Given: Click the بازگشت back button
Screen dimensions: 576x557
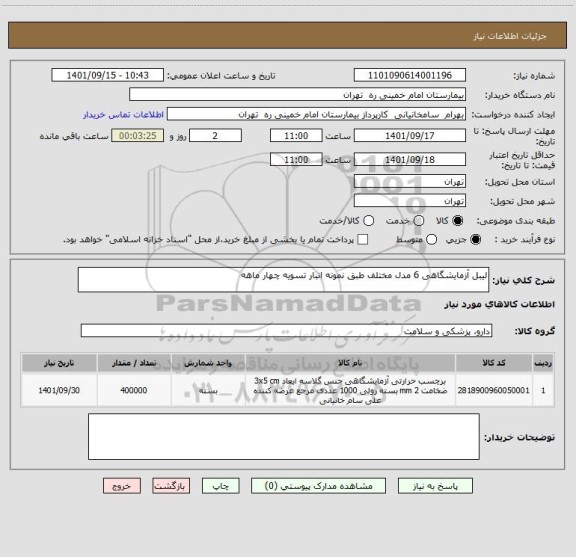Looking at the screenshot, I should (171, 486).
